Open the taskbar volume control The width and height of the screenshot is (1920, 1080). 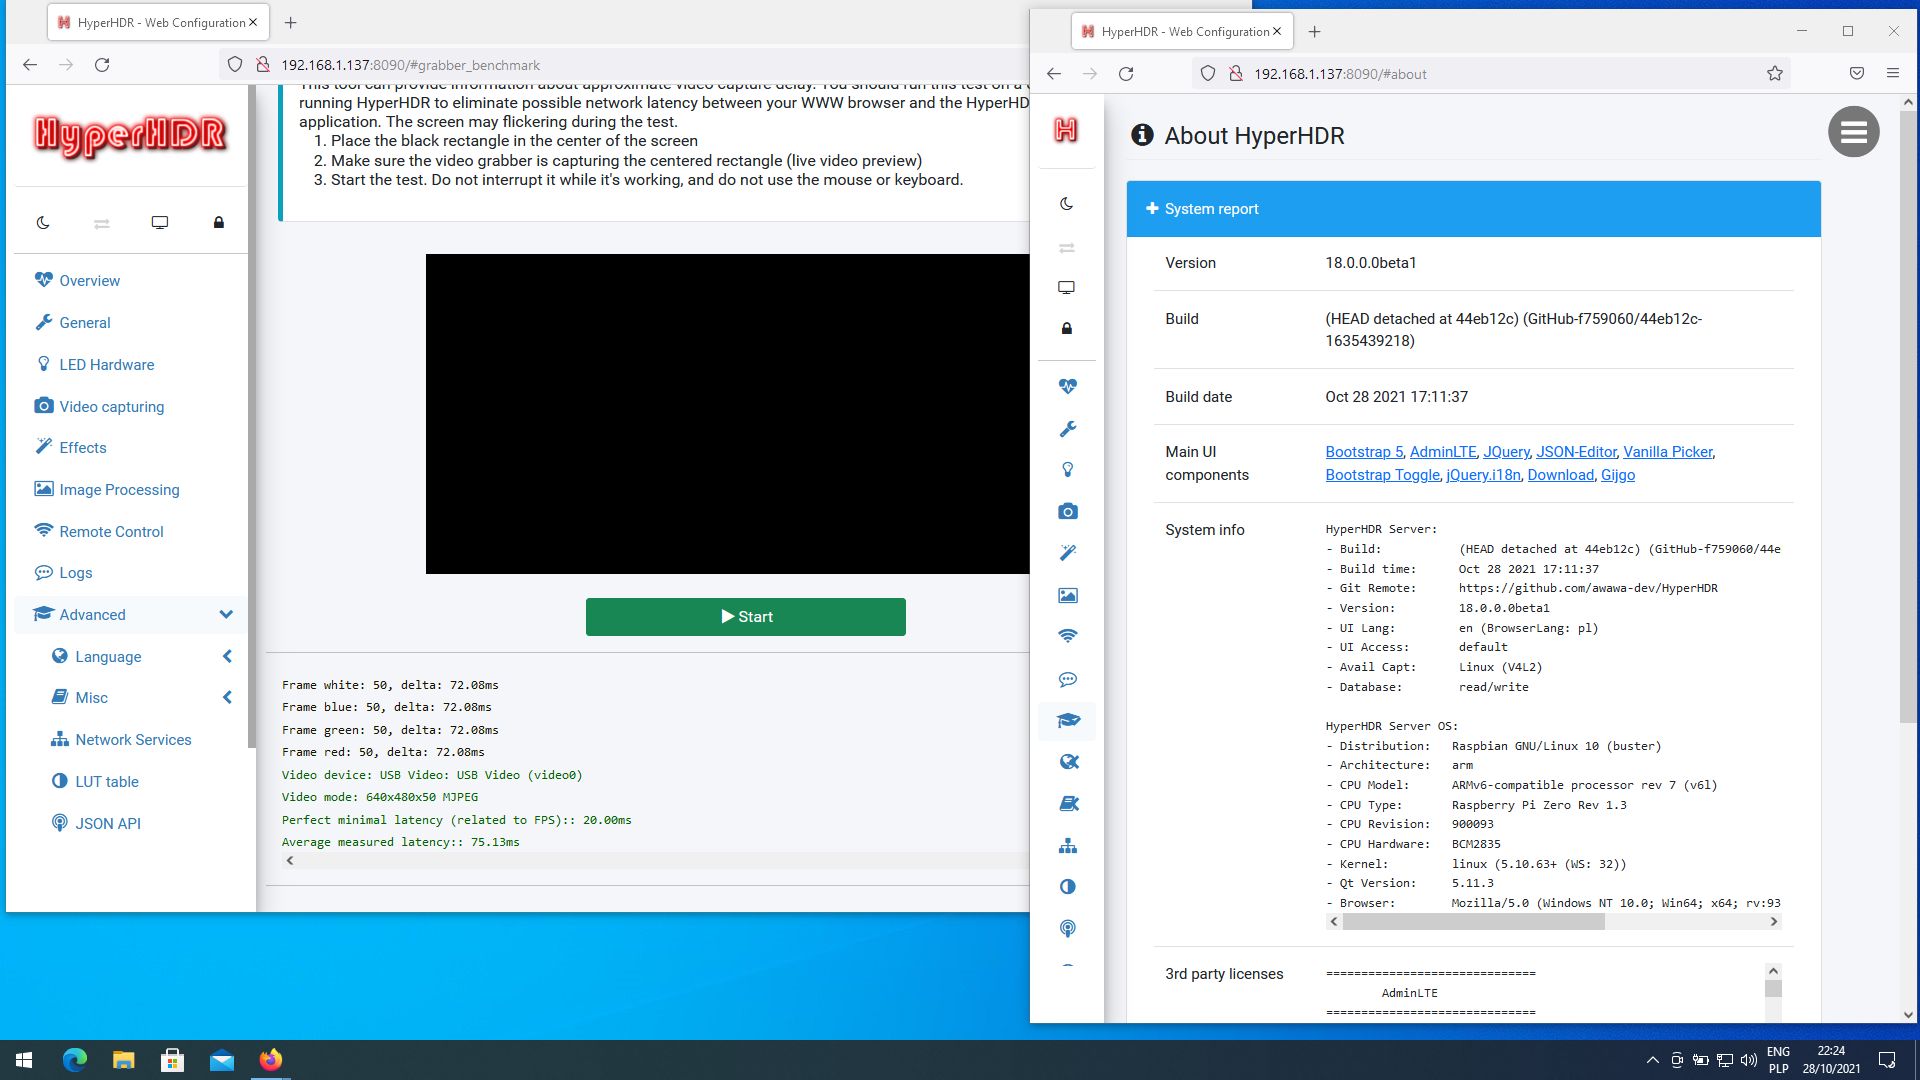1748,1060
